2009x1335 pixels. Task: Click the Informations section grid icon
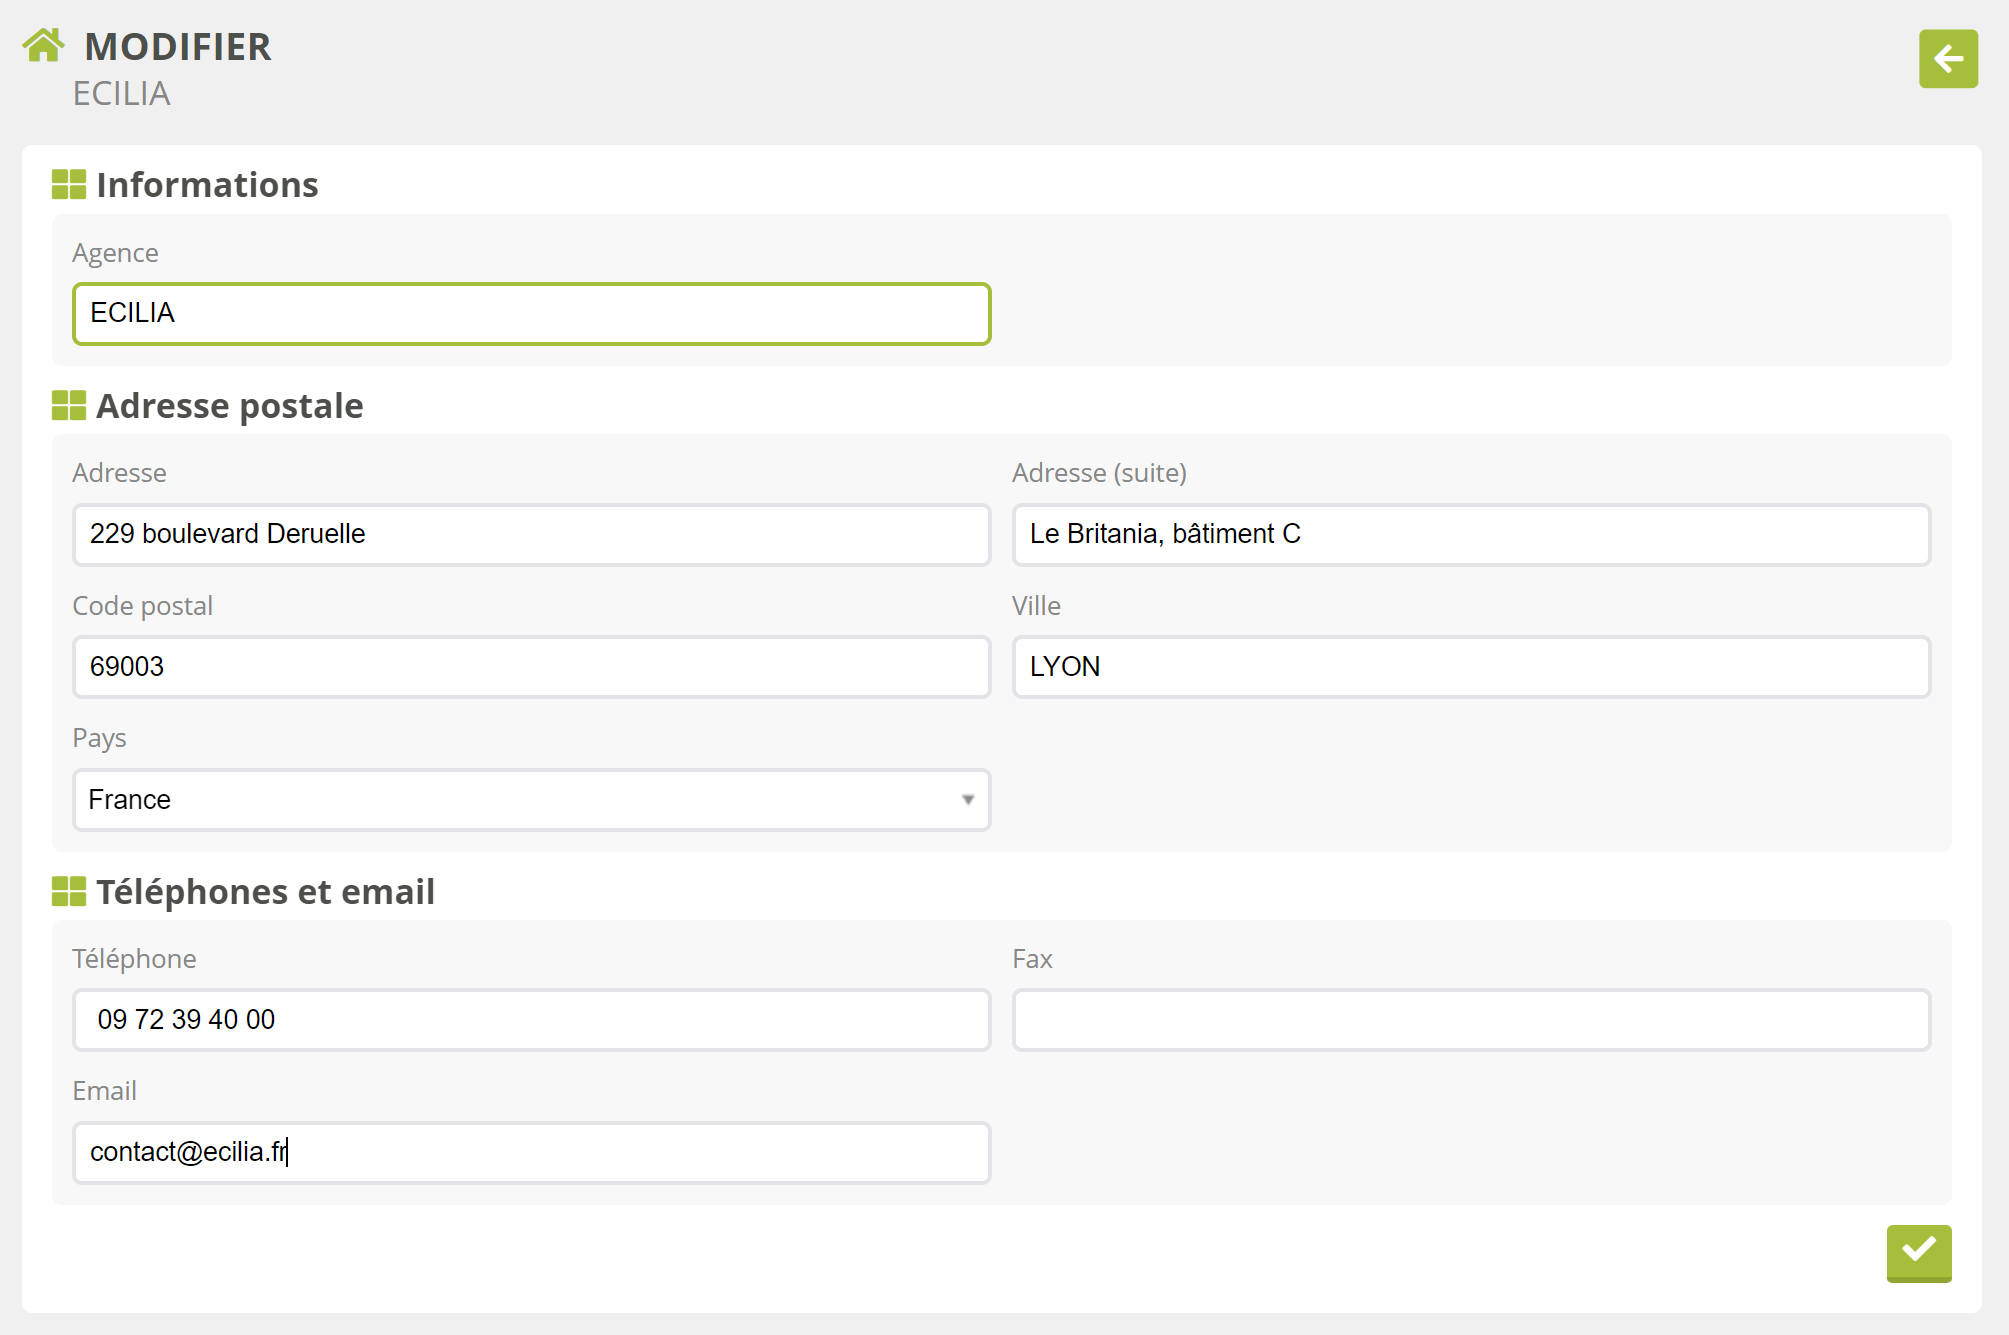coord(69,185)
